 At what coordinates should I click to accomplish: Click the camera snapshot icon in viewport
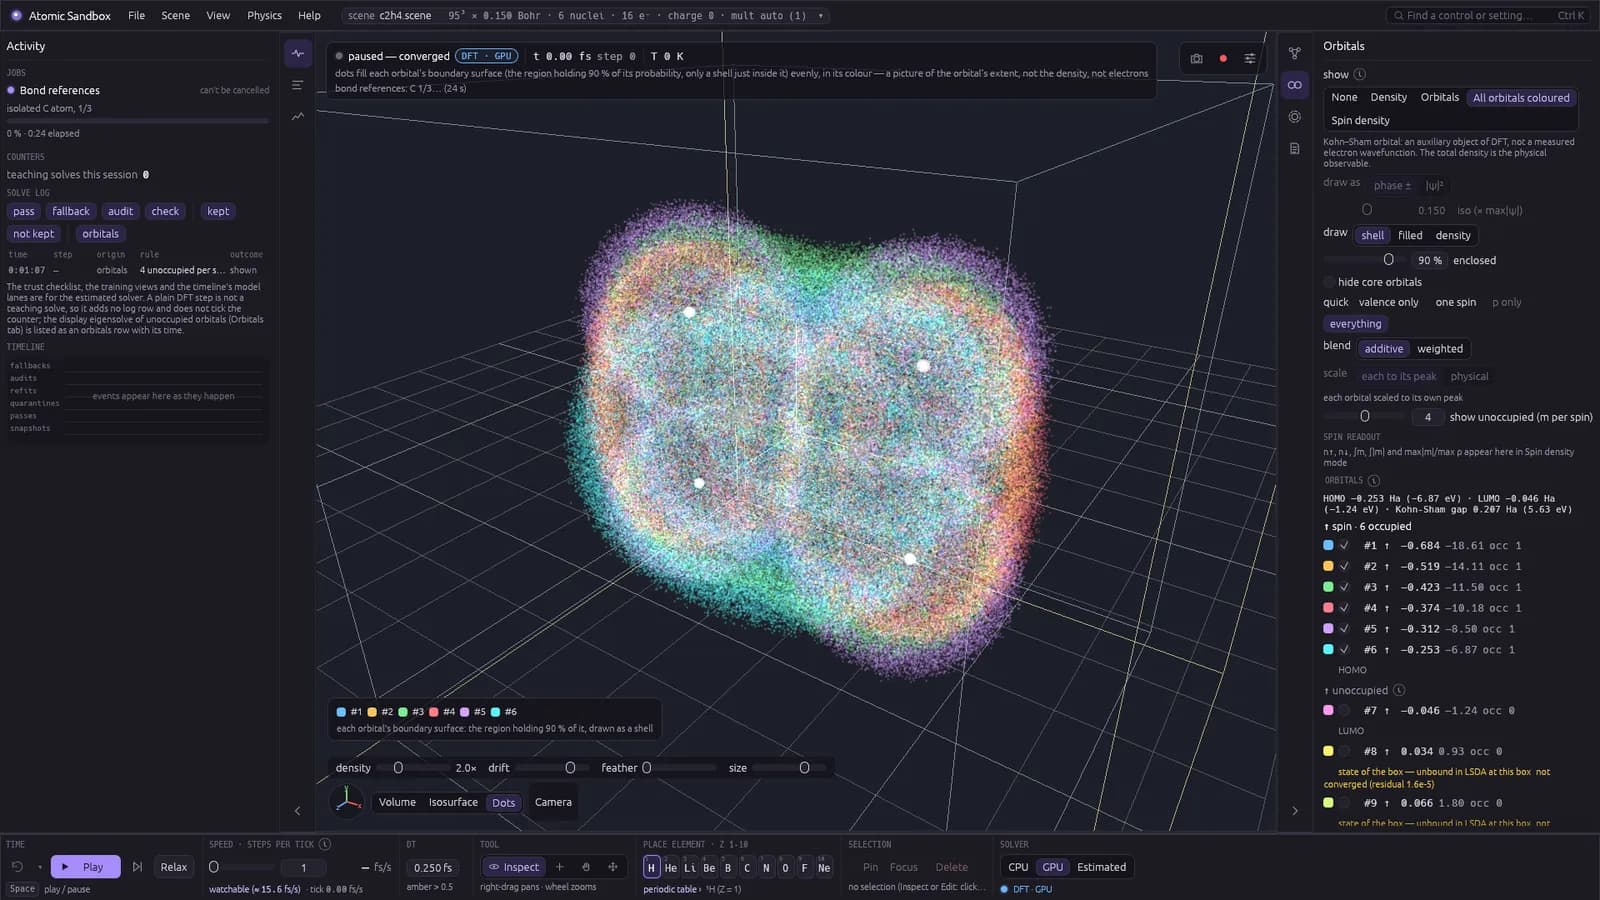1196,59
